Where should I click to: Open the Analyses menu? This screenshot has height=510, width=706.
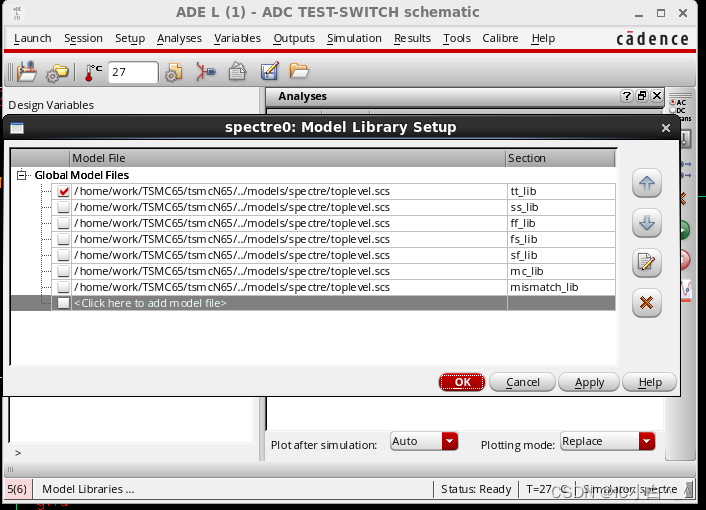pos(179,38)
